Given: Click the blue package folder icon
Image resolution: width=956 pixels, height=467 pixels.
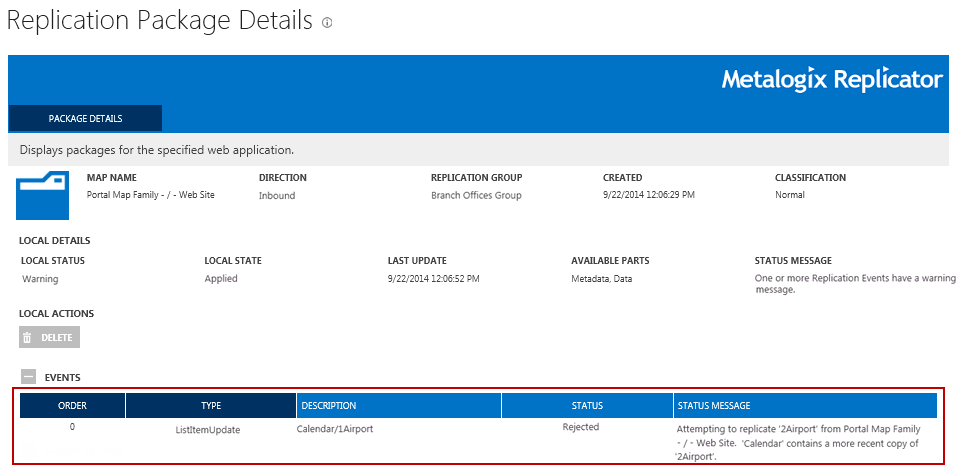Looking at the screenshot, I should [43, 196].
